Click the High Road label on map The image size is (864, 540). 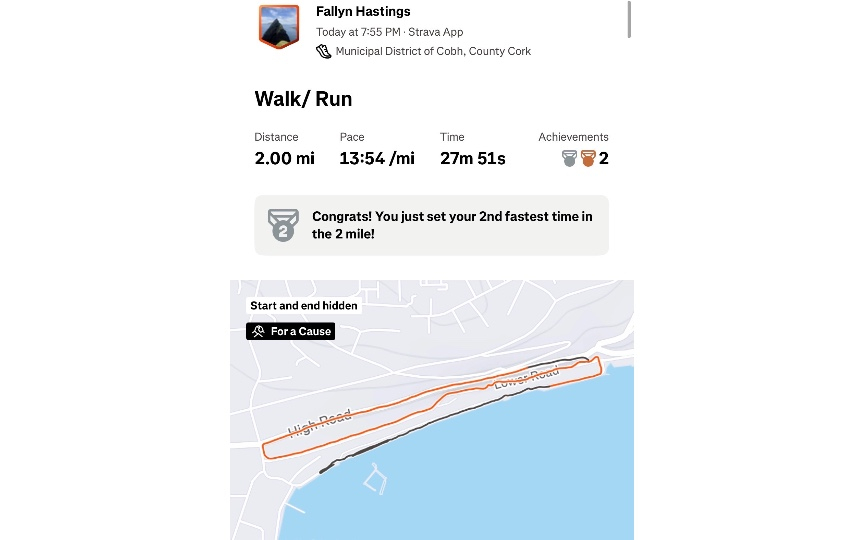coord(320,423)
